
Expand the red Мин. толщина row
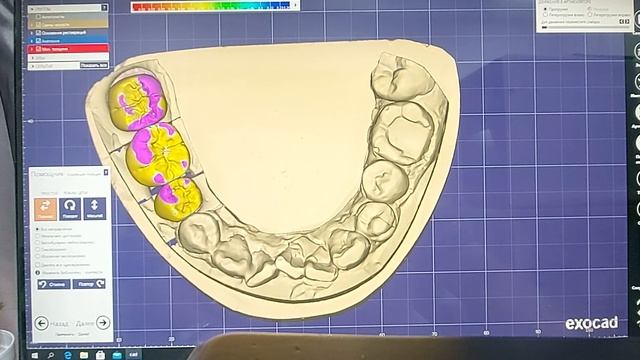click(32, 49)
